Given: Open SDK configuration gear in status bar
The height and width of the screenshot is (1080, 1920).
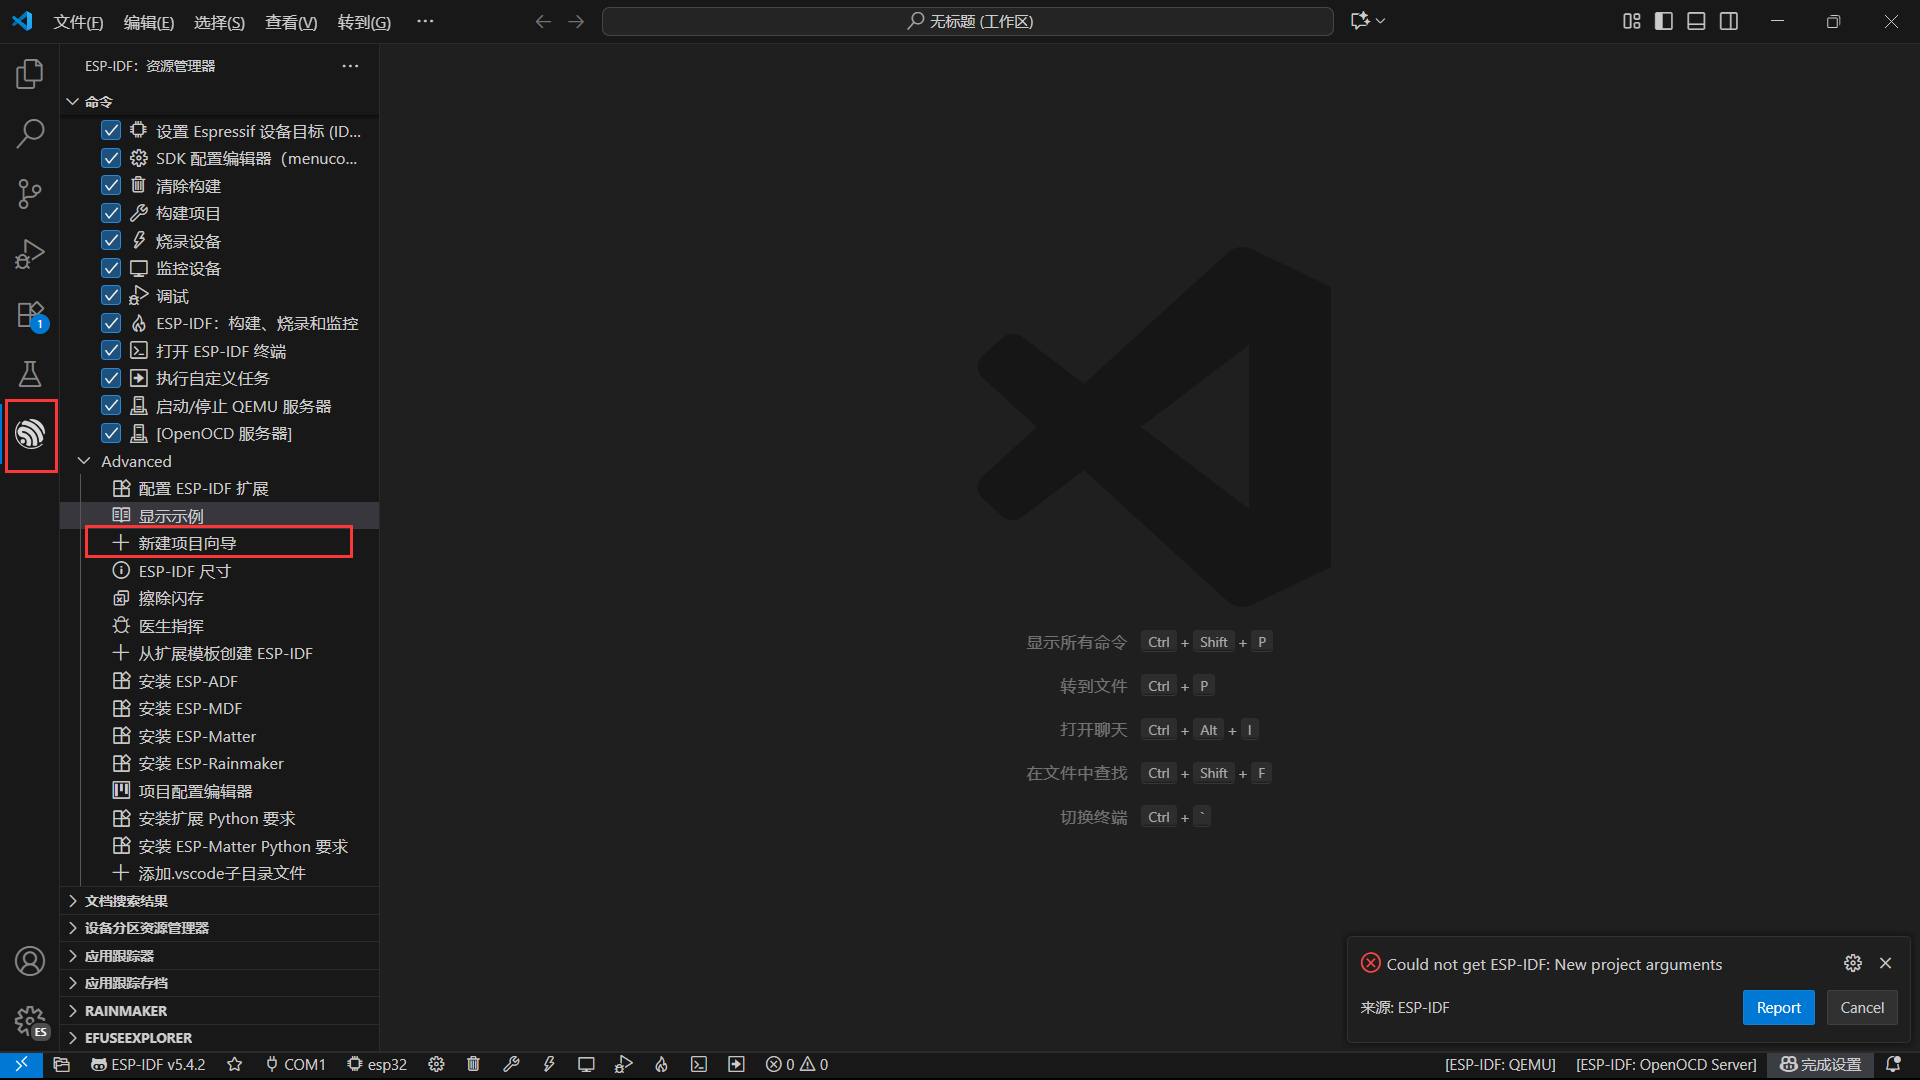Looking at the screenshot, I should (x=436, y=1065).
